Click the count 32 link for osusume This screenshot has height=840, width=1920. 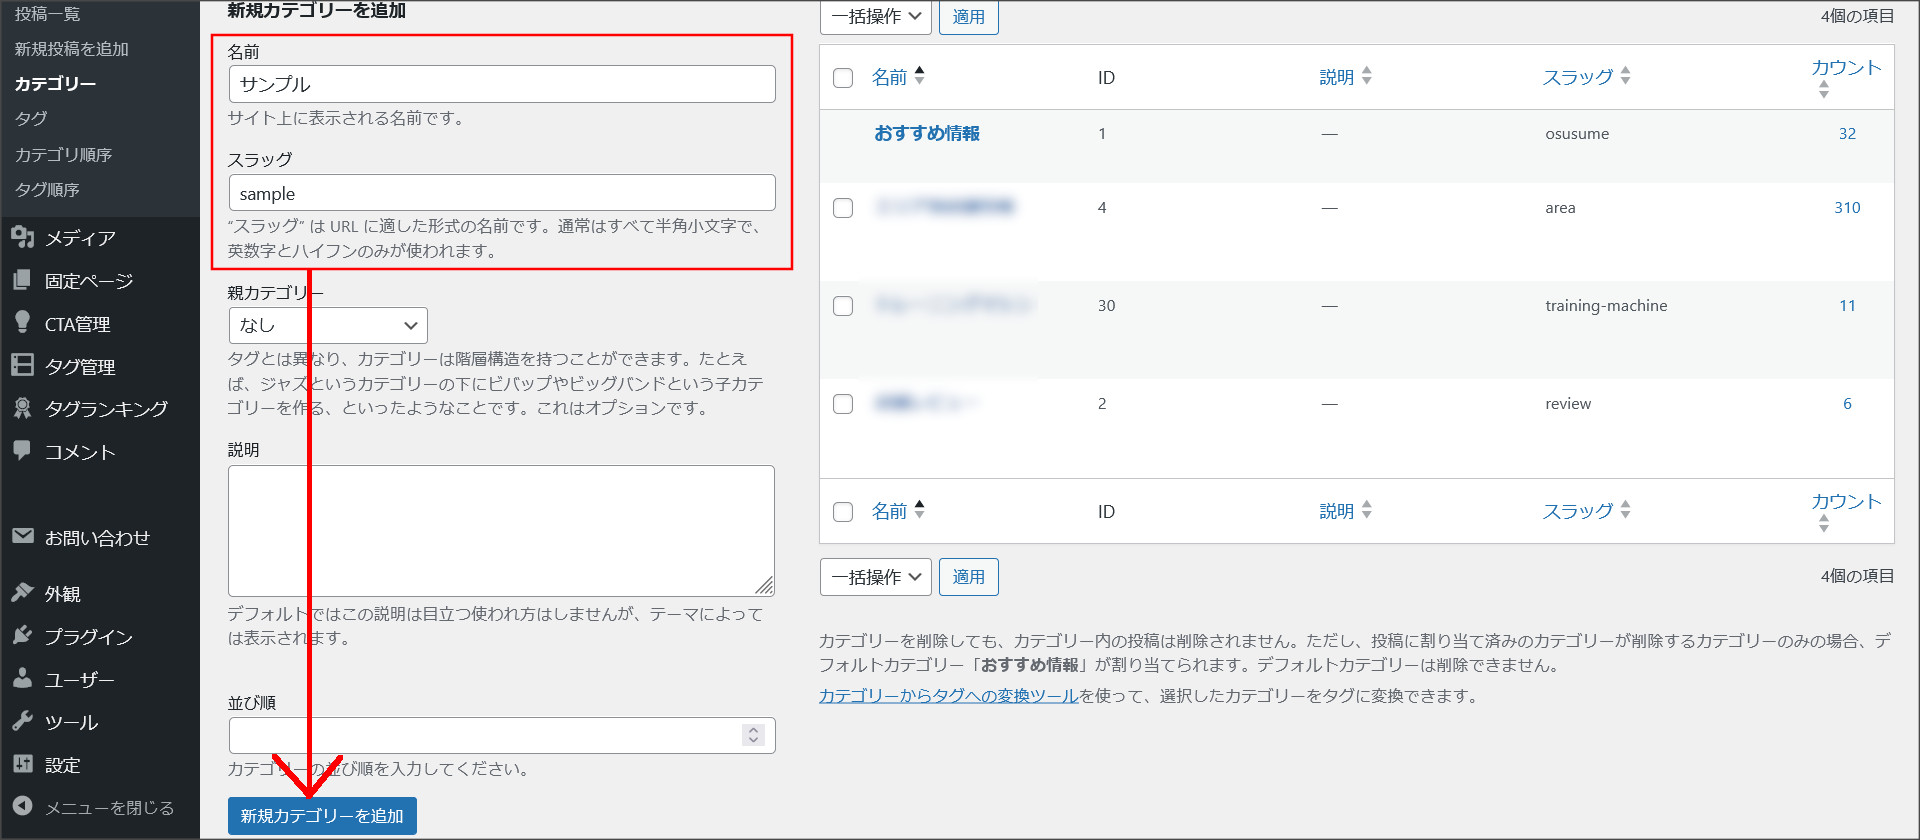point(1847,134)
